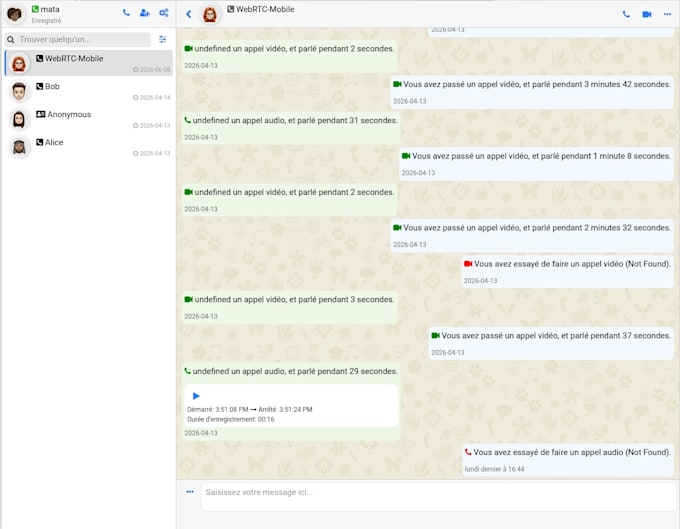Click the red camera icon on failed video call
This screenshot has width=680, height=529.
click(x=468, y=264)
